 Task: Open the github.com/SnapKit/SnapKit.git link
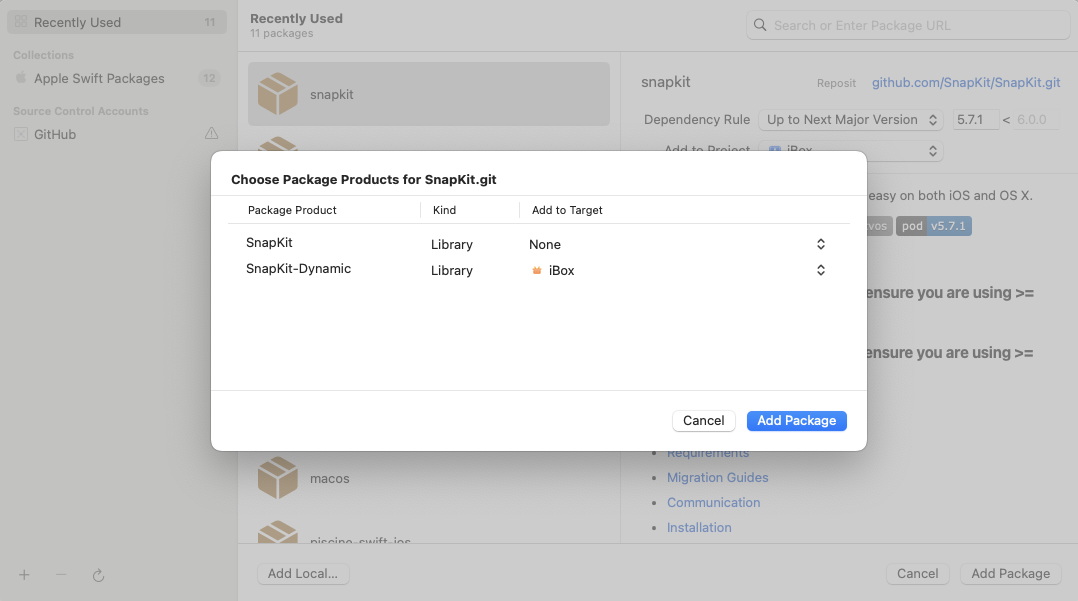(965, 83)
